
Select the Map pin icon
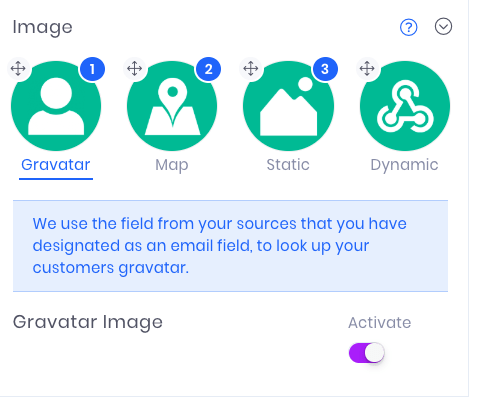pos(172,106)
